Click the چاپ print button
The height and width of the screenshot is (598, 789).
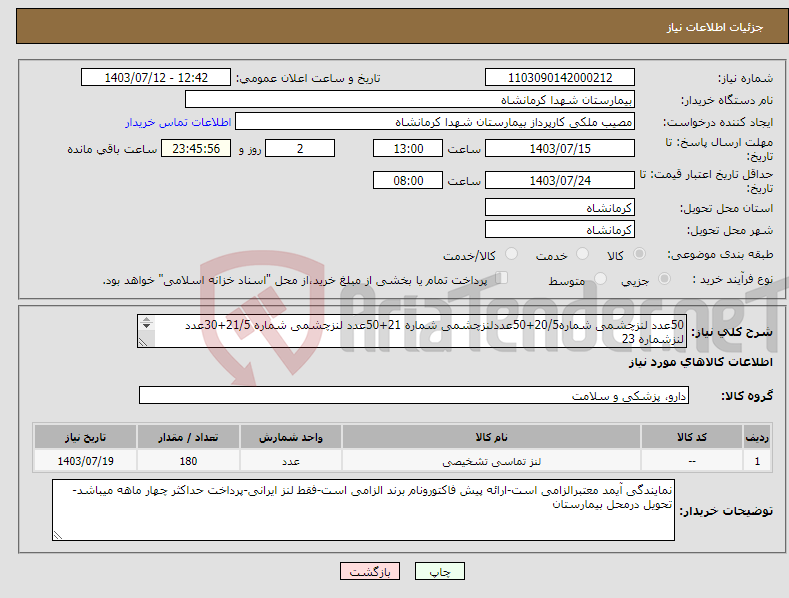click(x=439, y=571)
